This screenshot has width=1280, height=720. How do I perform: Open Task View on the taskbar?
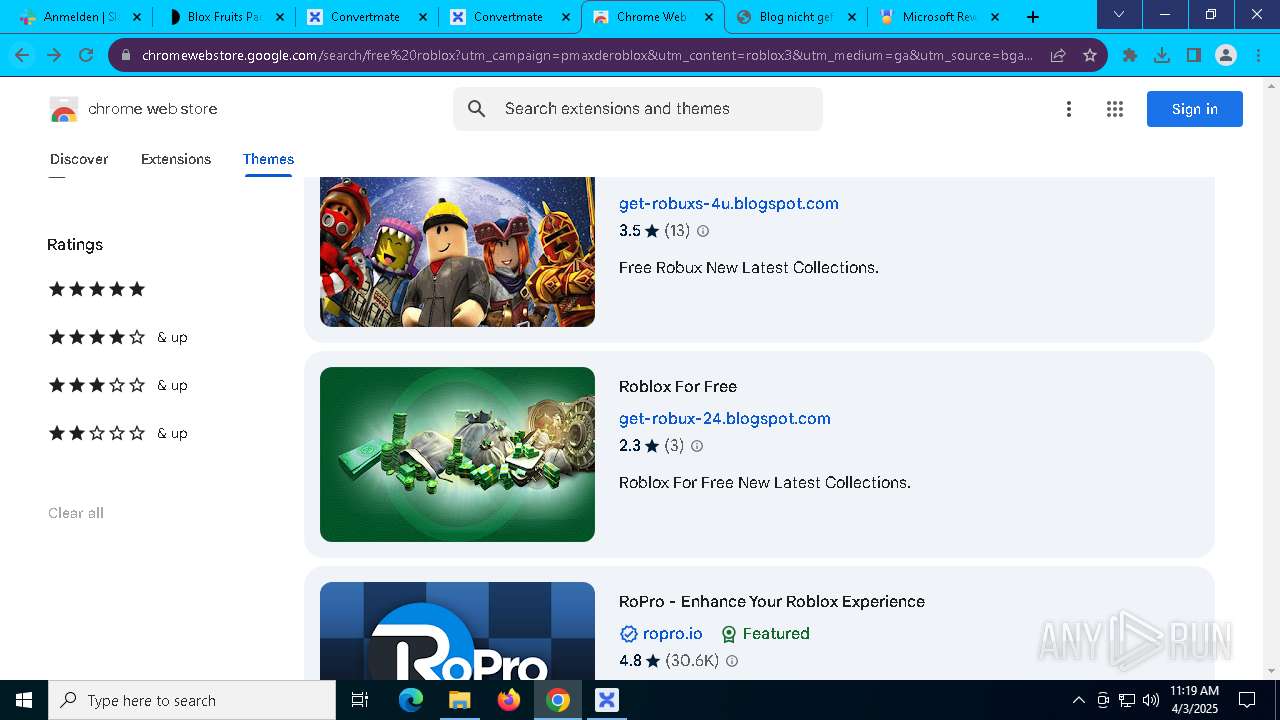360,700
